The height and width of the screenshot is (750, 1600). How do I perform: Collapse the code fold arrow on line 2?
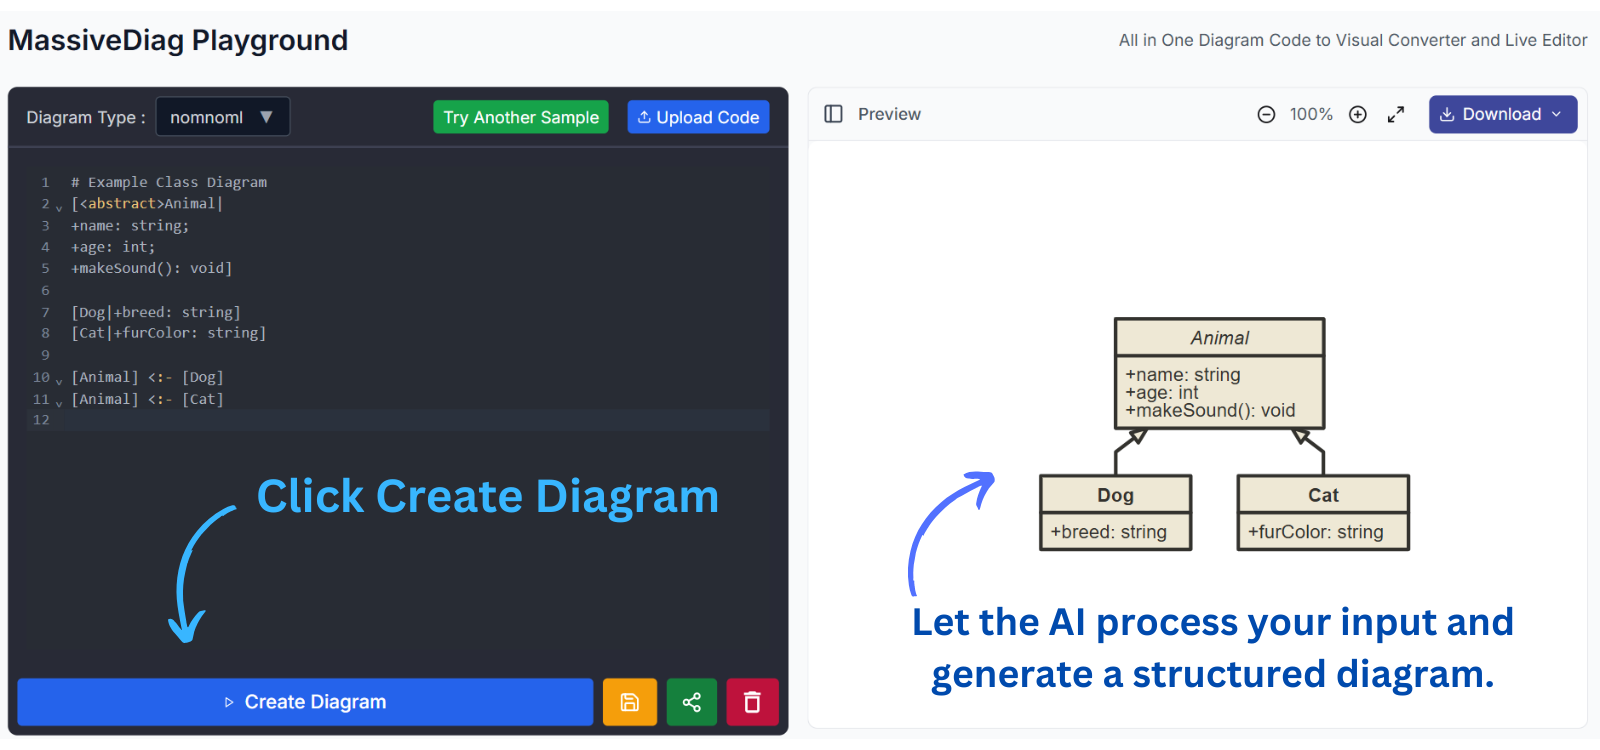59,208
